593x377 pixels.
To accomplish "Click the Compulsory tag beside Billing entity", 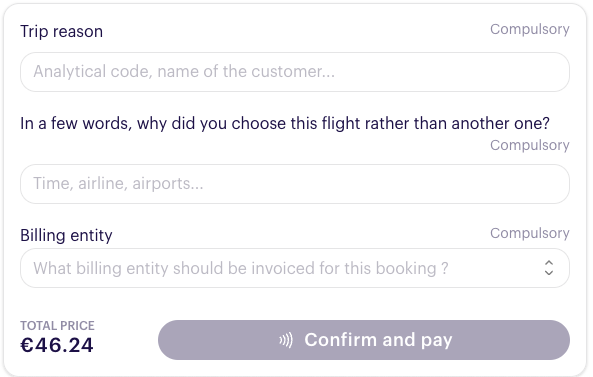I will [530, 234].
